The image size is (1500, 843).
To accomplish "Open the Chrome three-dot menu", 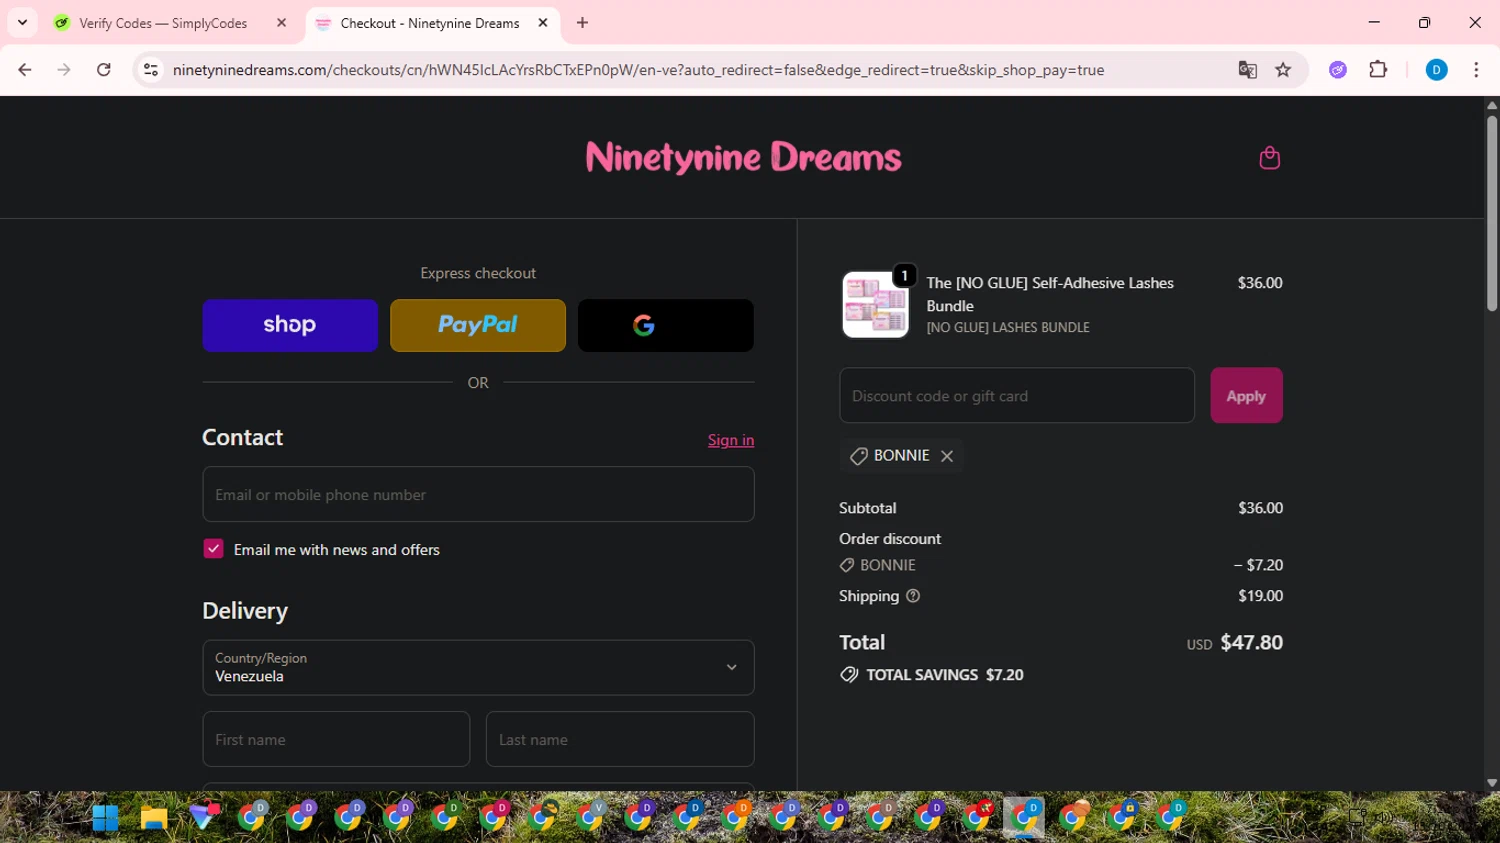I will coord(1476,70).
